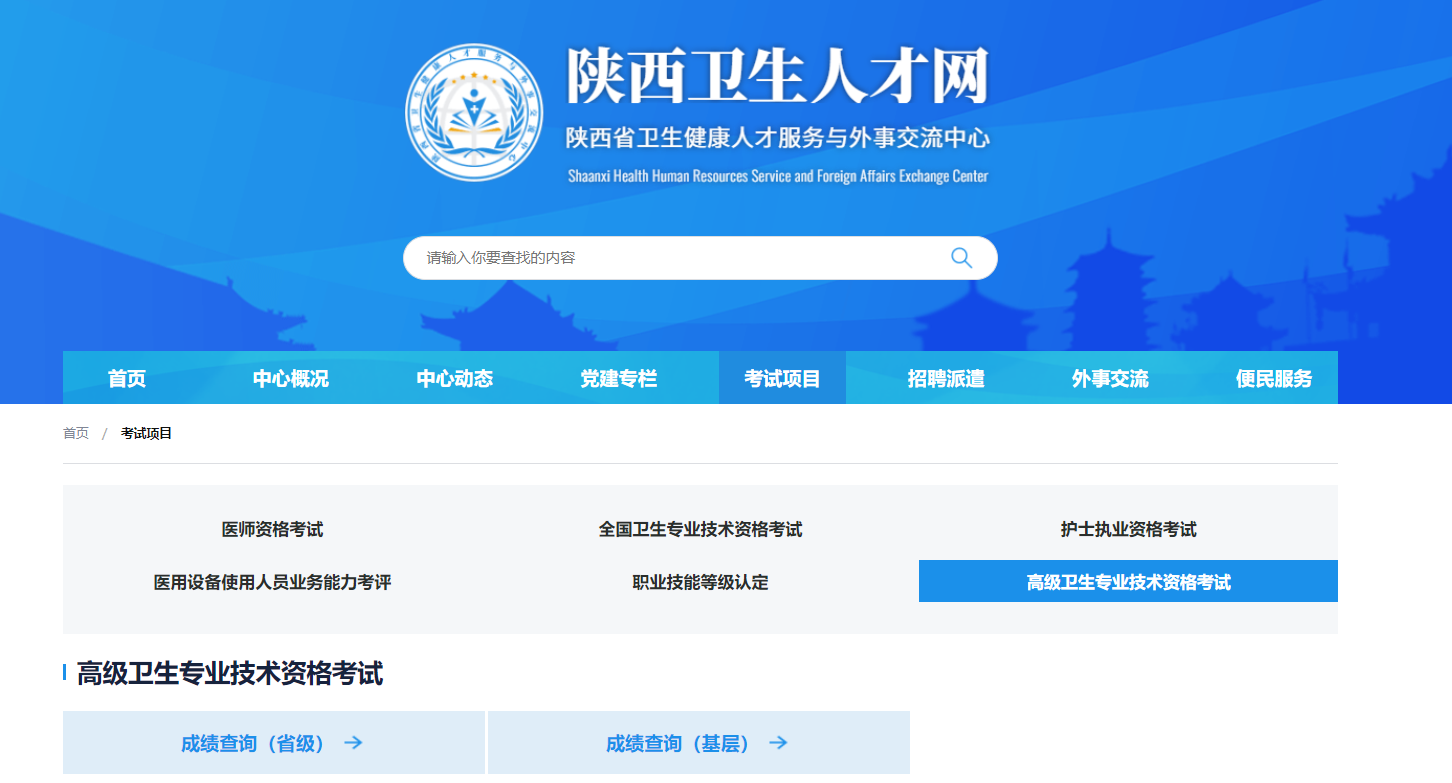The width and height of the screenshot is (1452, 783).
Task: Click the magnifier search icon
Action: pyautogui.click(x=961, y=258)
